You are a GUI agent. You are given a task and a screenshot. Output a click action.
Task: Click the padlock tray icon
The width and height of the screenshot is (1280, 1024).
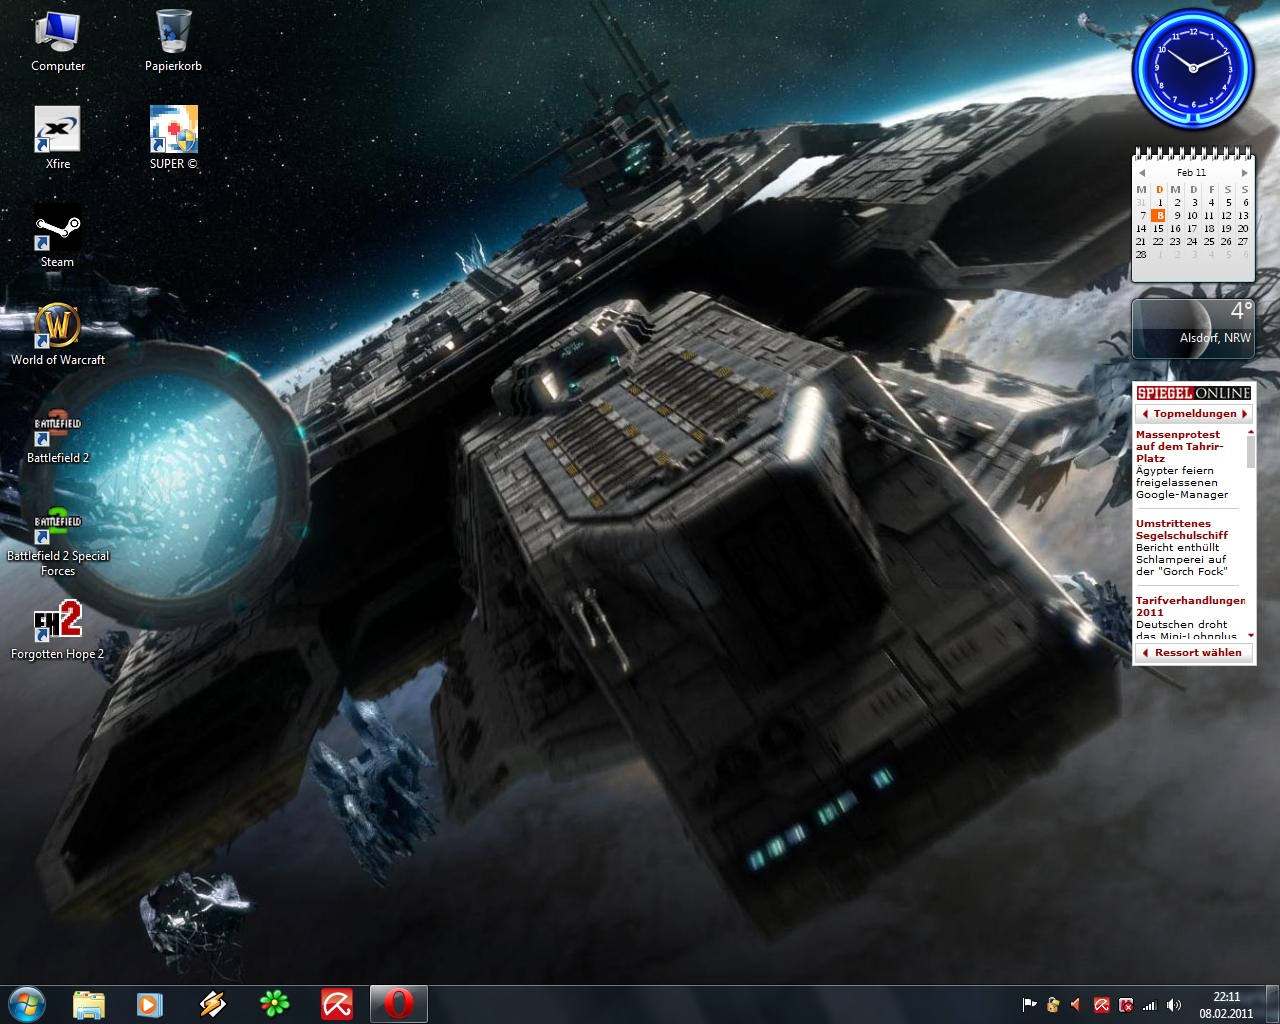point(1053,1005)
